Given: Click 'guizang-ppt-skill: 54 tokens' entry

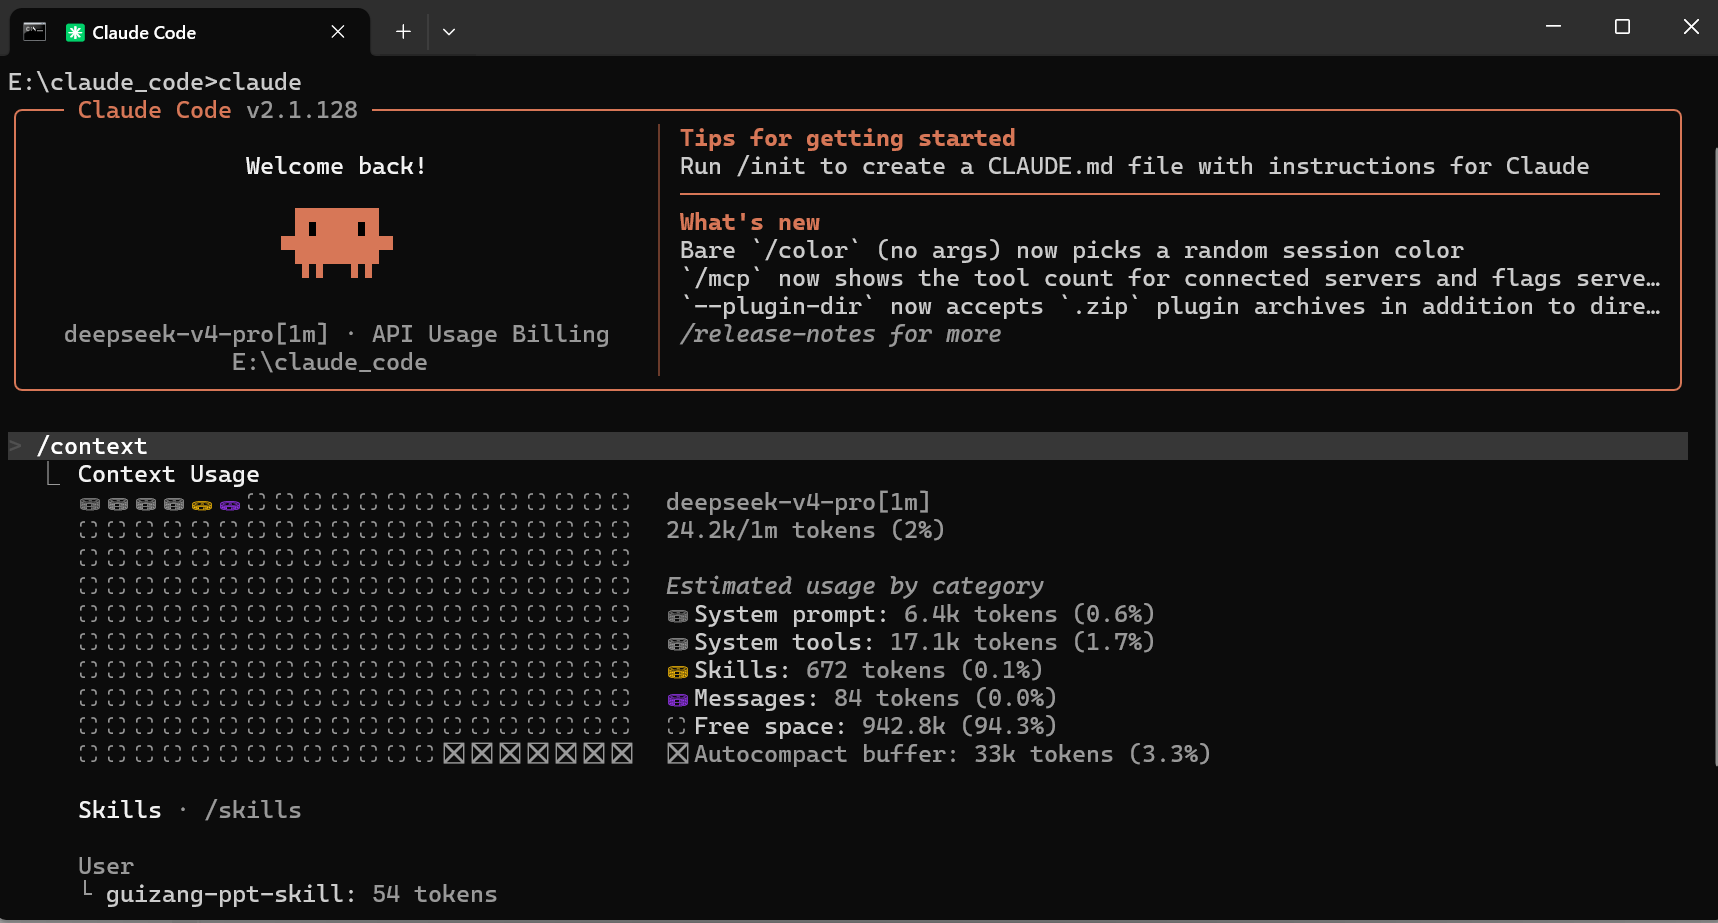Looking at the screenshot, I should coord(302,894).
